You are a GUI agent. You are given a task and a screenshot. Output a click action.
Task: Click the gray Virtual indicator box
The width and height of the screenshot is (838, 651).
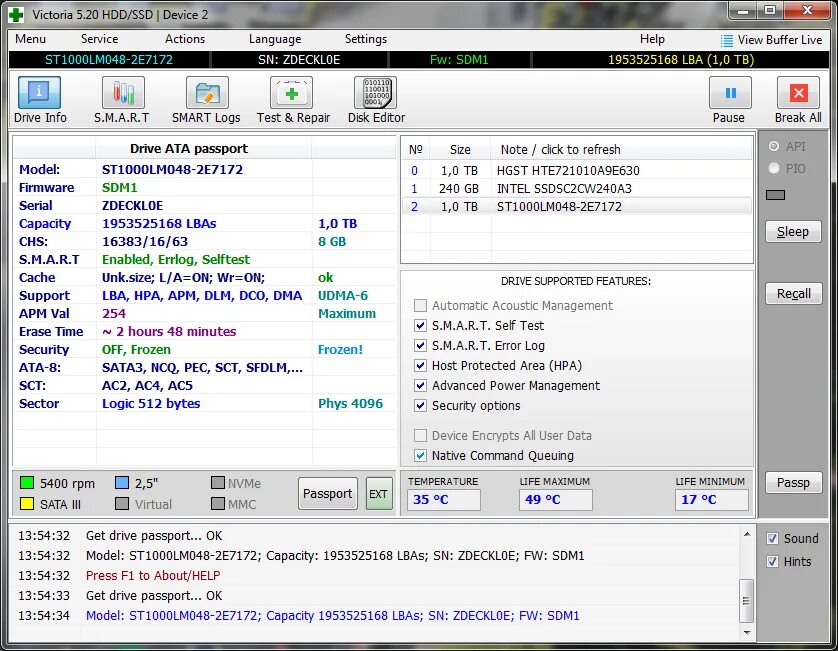point(122,503)
